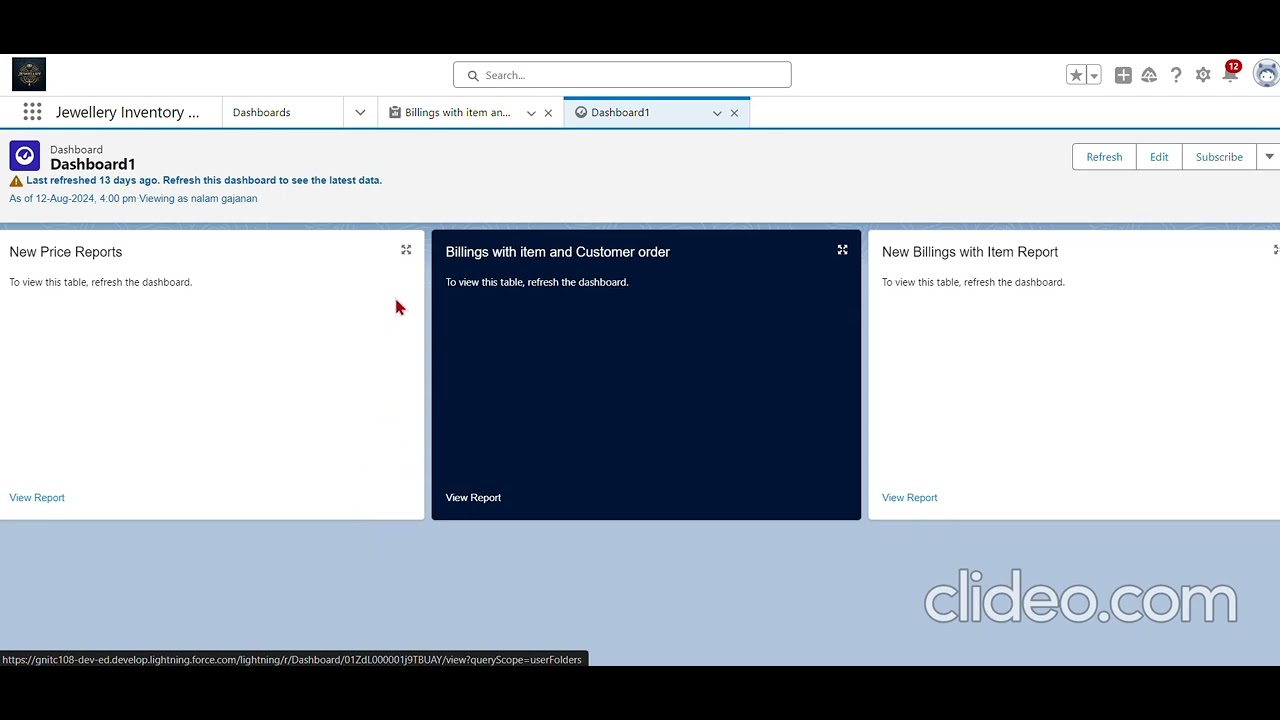Open the notifications bell

pyautogui.click(x=1230, y=75)
